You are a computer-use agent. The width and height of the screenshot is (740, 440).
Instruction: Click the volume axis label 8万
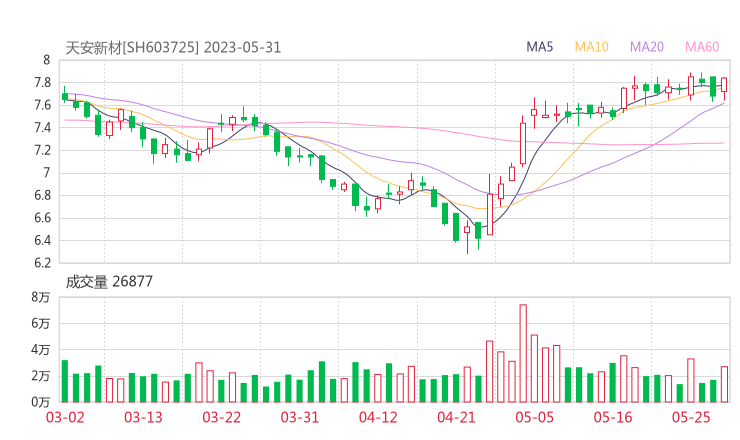41,297
